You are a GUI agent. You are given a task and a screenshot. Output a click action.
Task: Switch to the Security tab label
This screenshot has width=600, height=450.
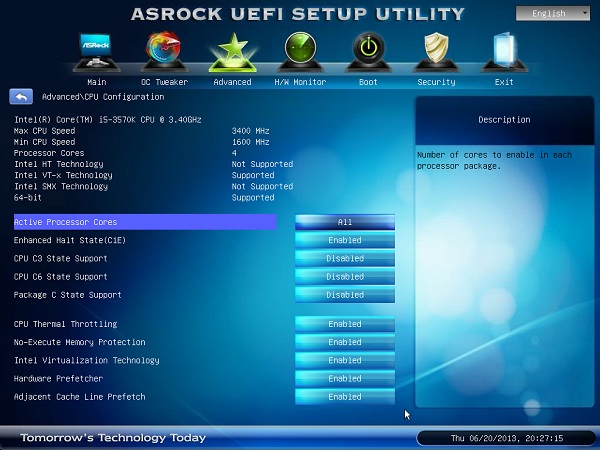pyautogui.click(x=437, y=82)
